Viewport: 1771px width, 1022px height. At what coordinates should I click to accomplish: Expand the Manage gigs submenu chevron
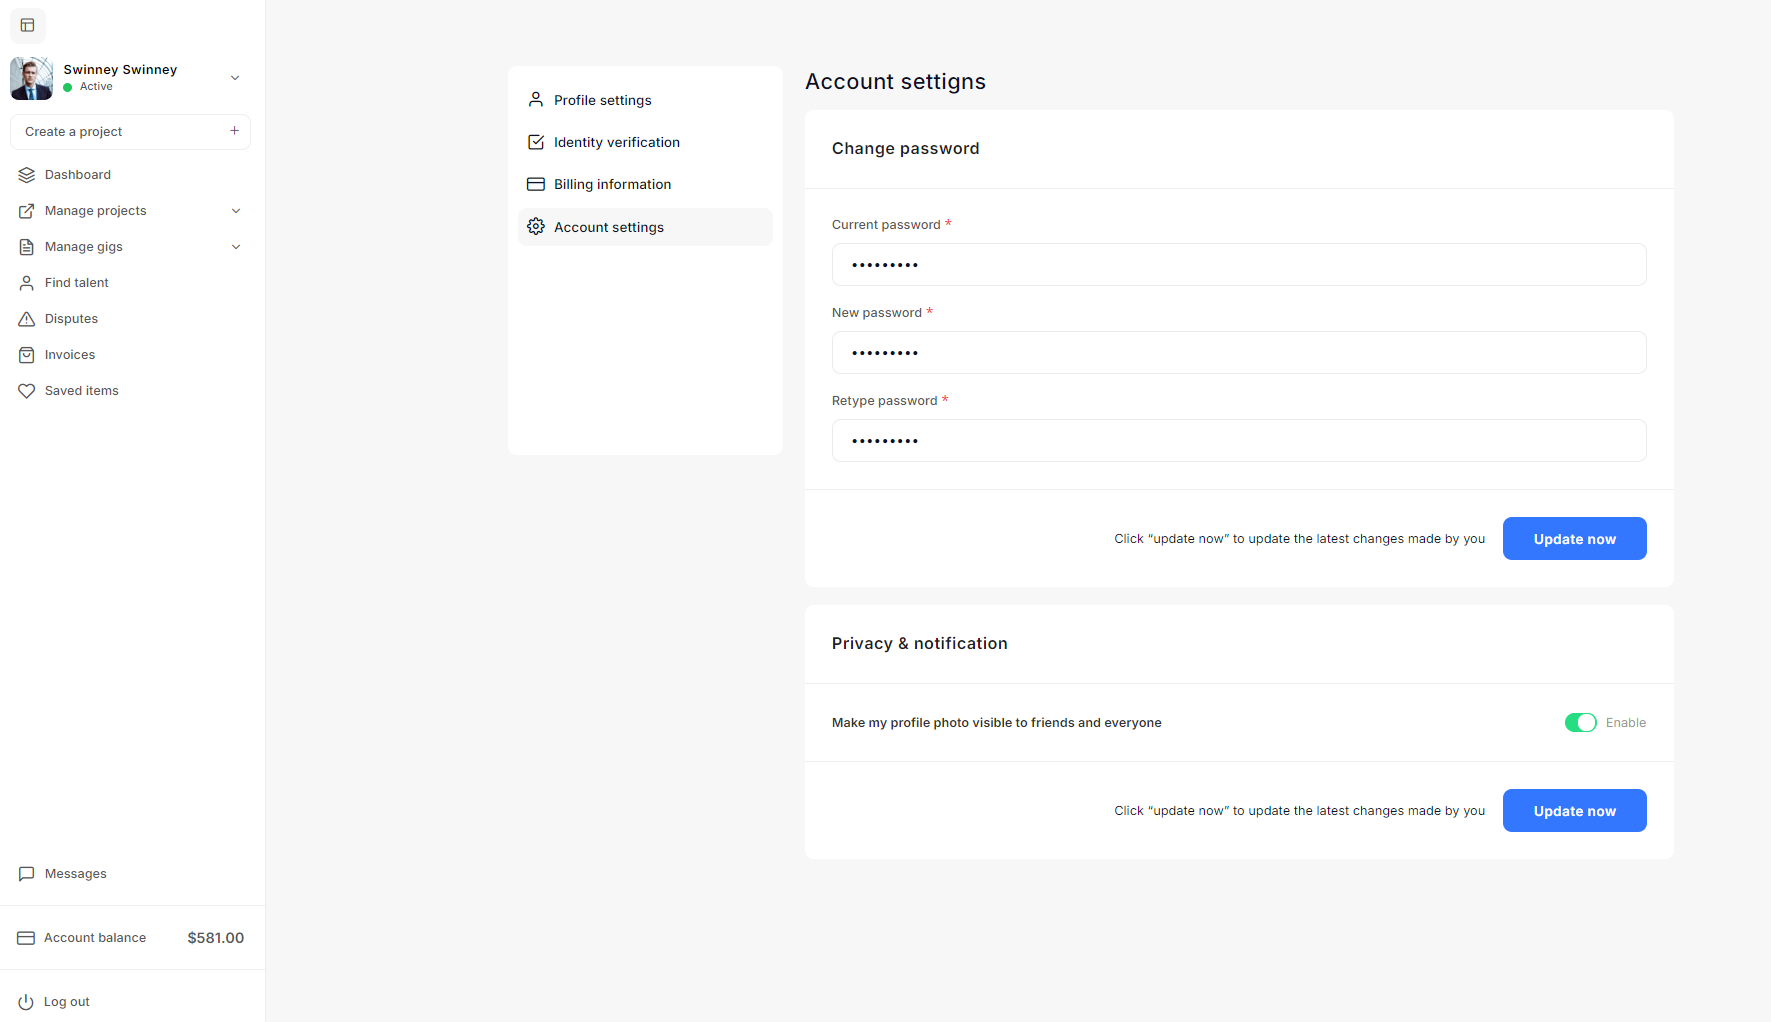pos(236,247)
